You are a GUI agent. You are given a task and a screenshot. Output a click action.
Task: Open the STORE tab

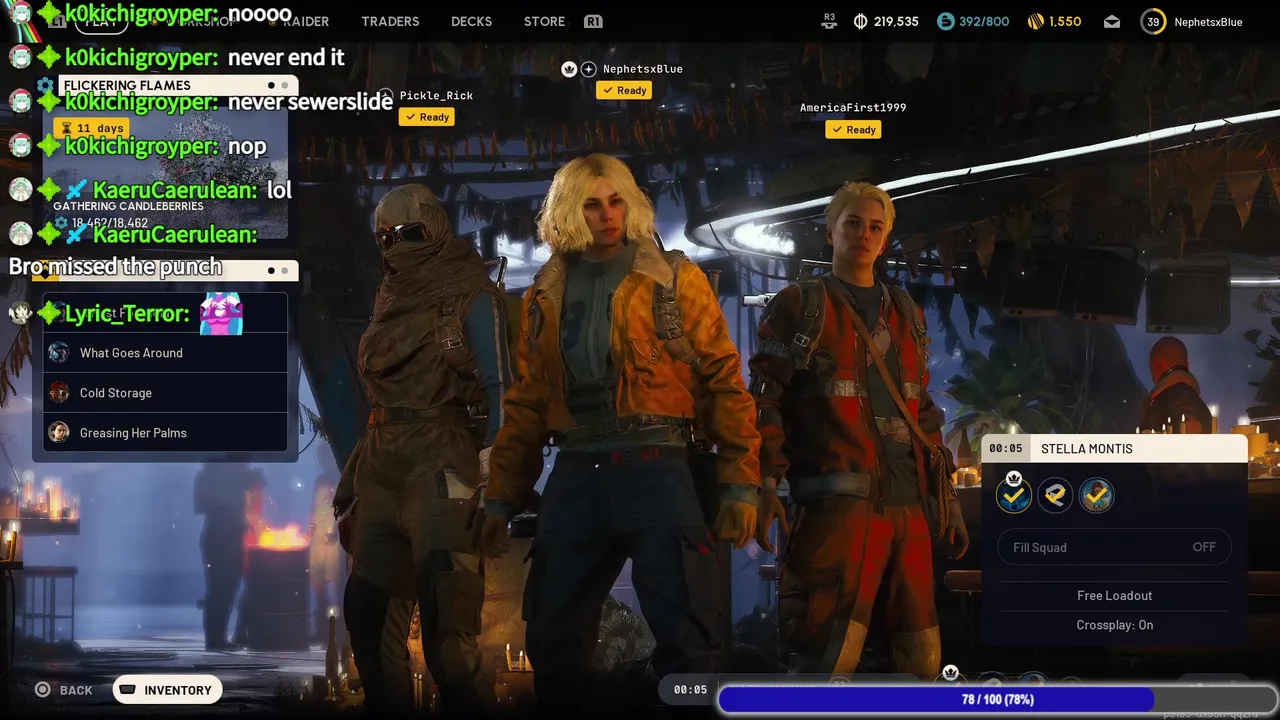(544, 21)
